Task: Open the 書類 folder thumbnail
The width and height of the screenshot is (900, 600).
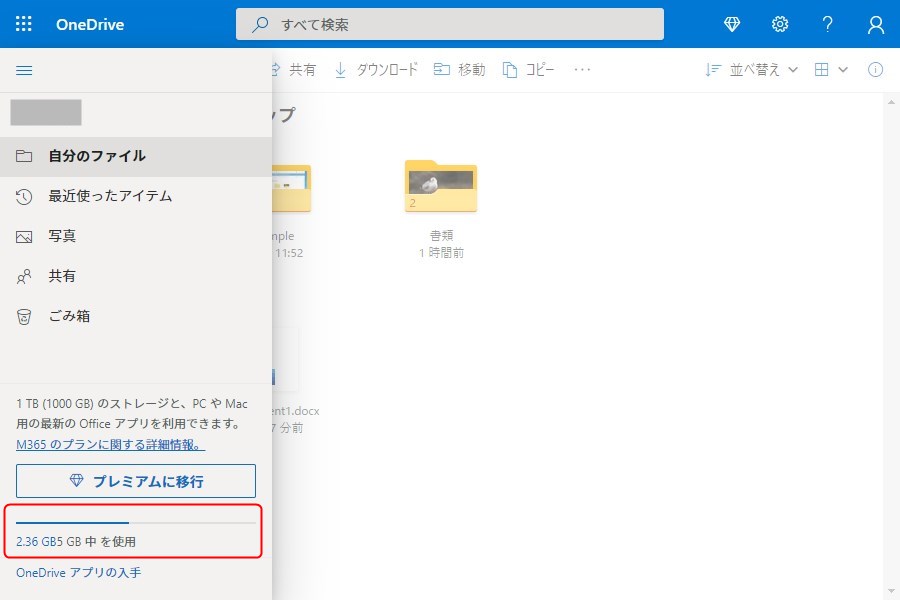Action: click(x=441, y=186)
